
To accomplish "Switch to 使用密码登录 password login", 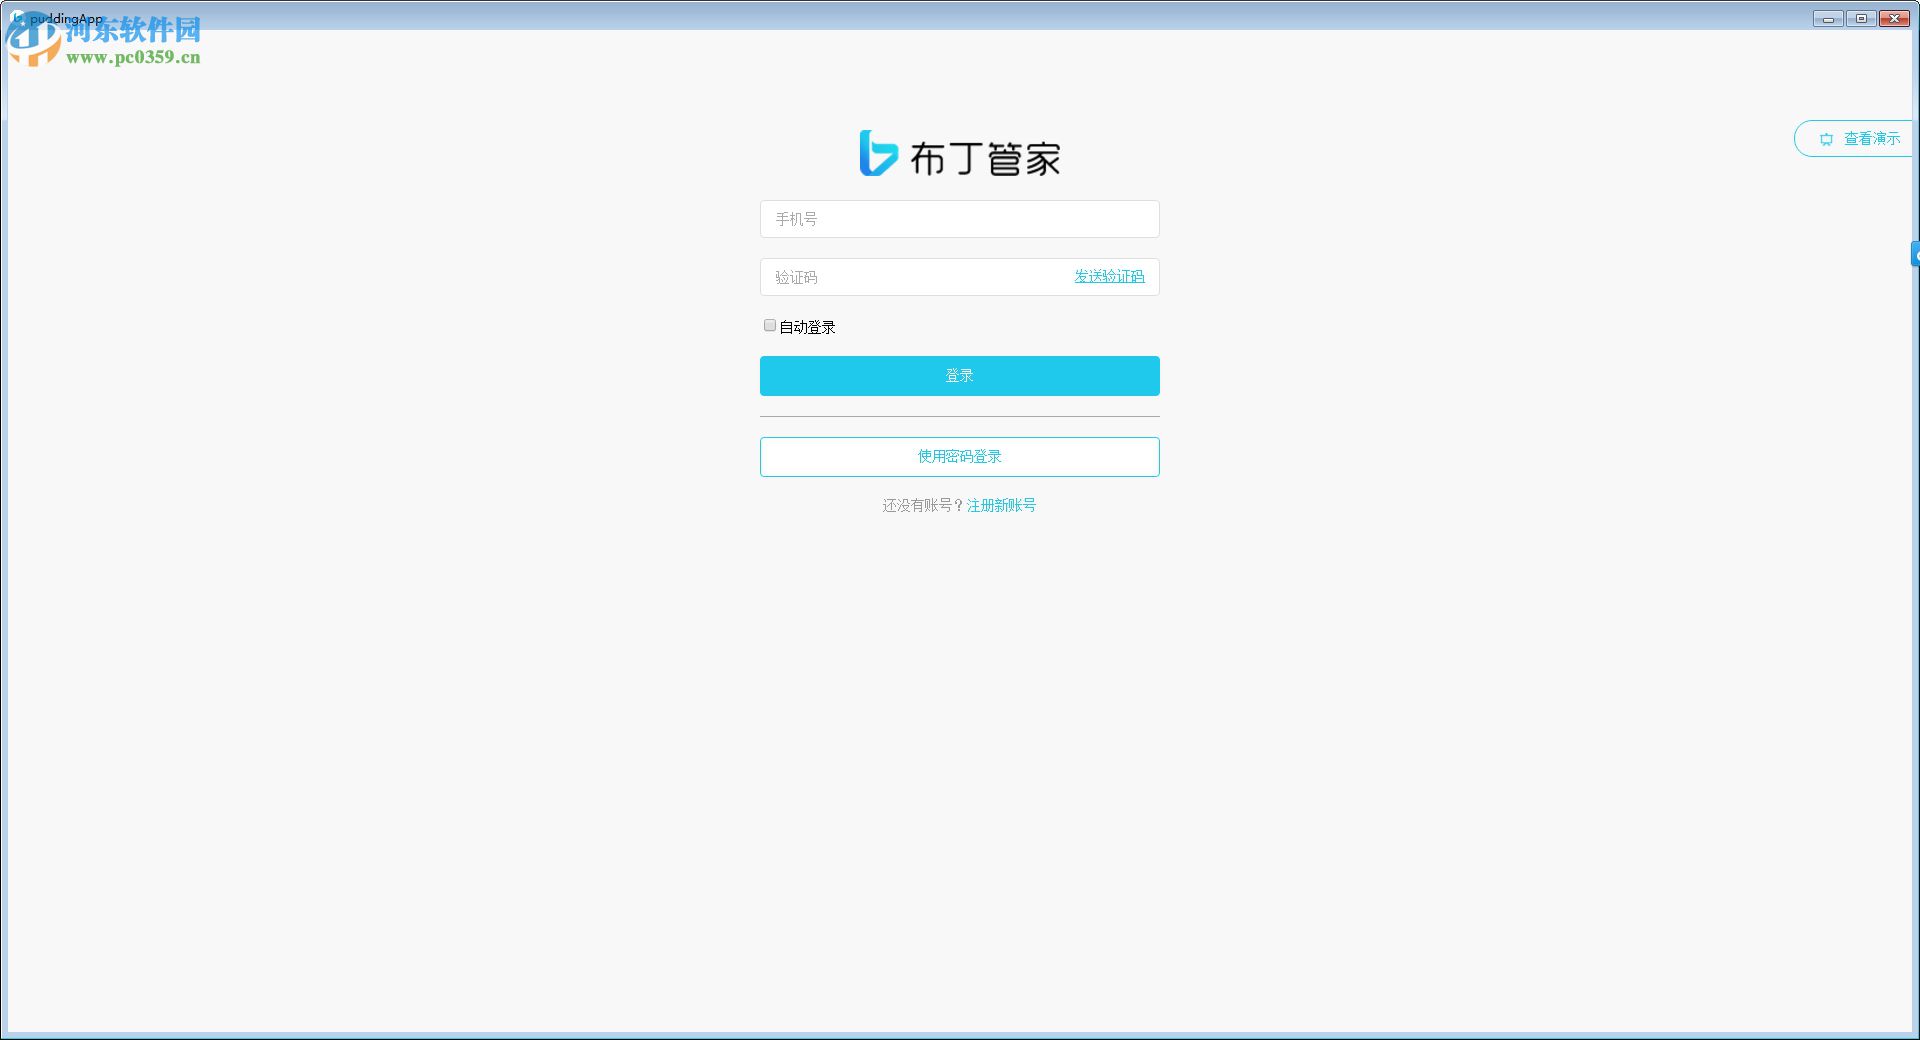I will pos(959,457).
